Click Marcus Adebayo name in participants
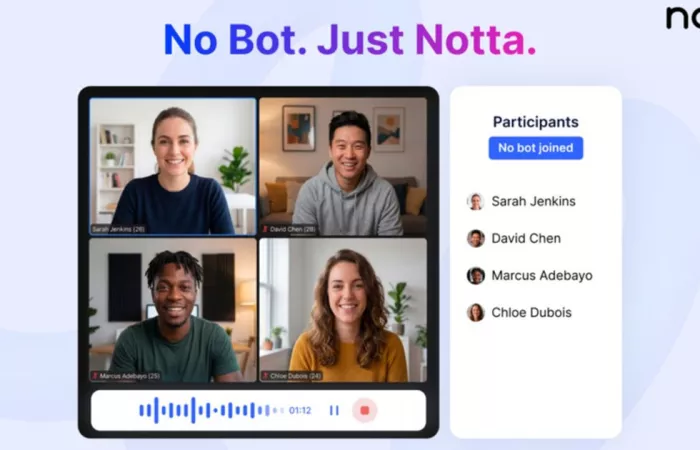 tap(542, 275)
